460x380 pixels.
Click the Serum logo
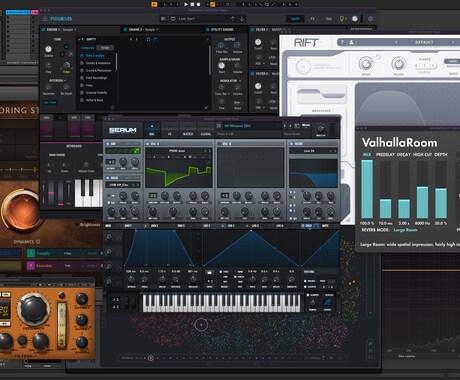click(123, 130)
